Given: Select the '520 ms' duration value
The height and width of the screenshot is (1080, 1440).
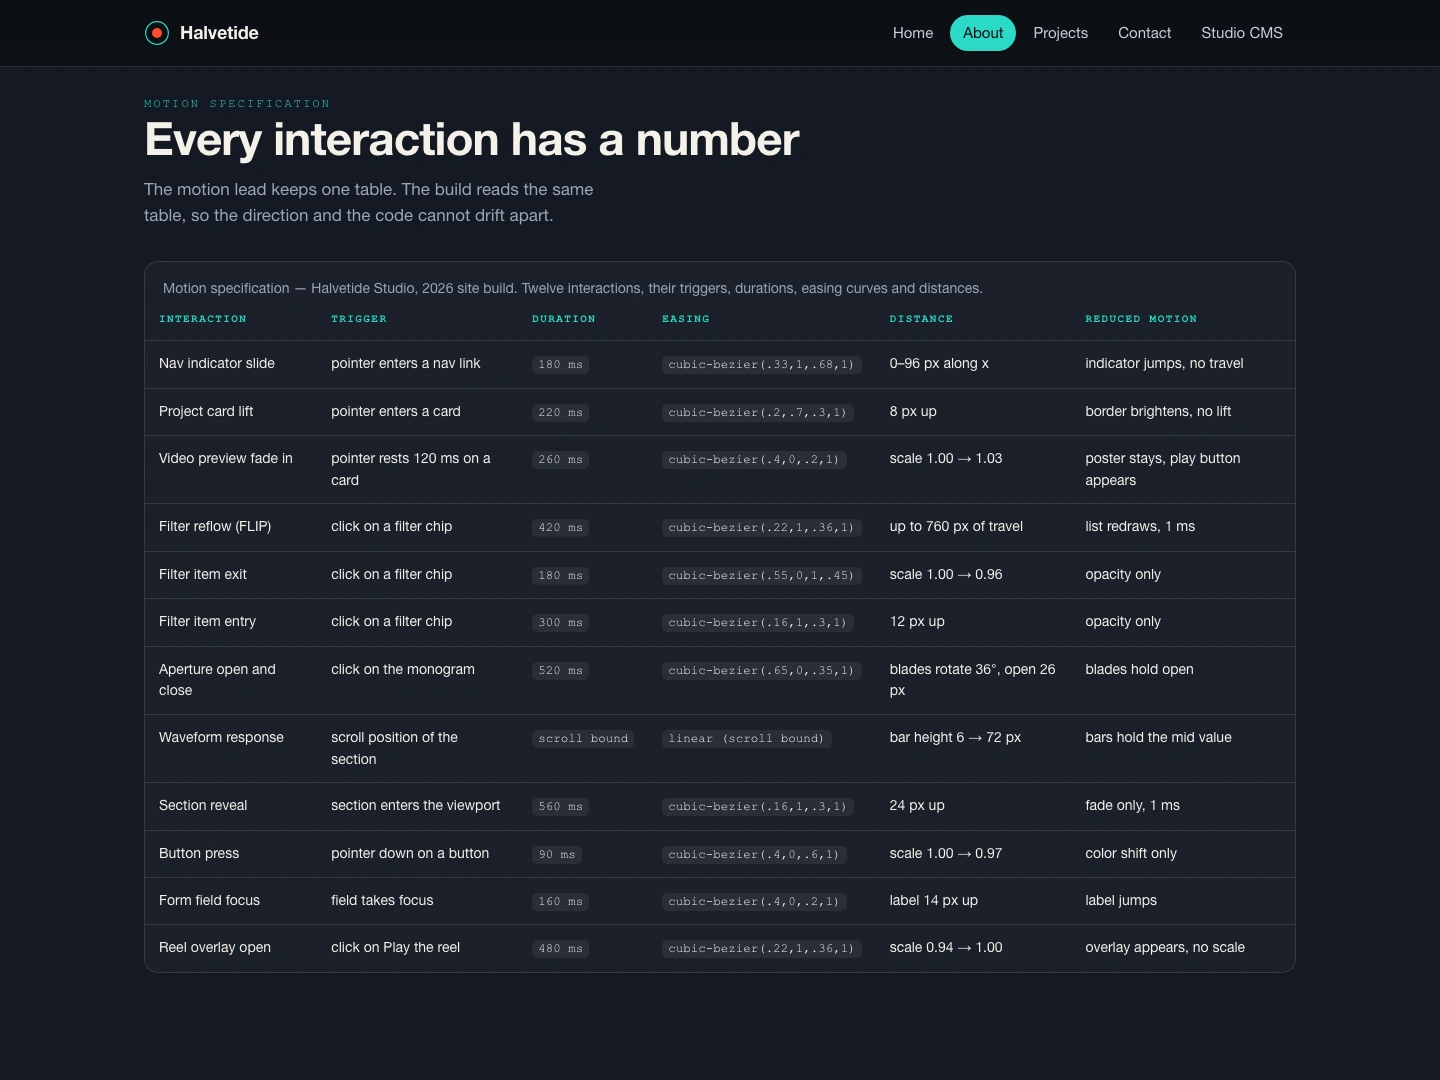Looking at the screenshot, I should [x=560, y=671].
